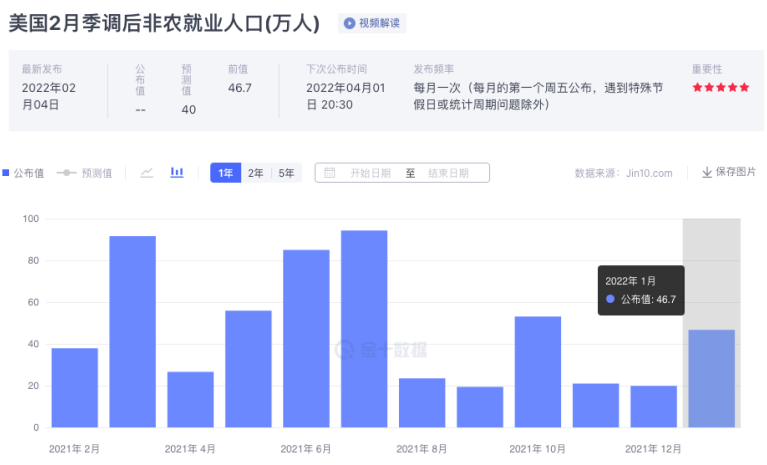Select the 2年 time range tab
Screen dimensions: 767x465
(255, 173)
